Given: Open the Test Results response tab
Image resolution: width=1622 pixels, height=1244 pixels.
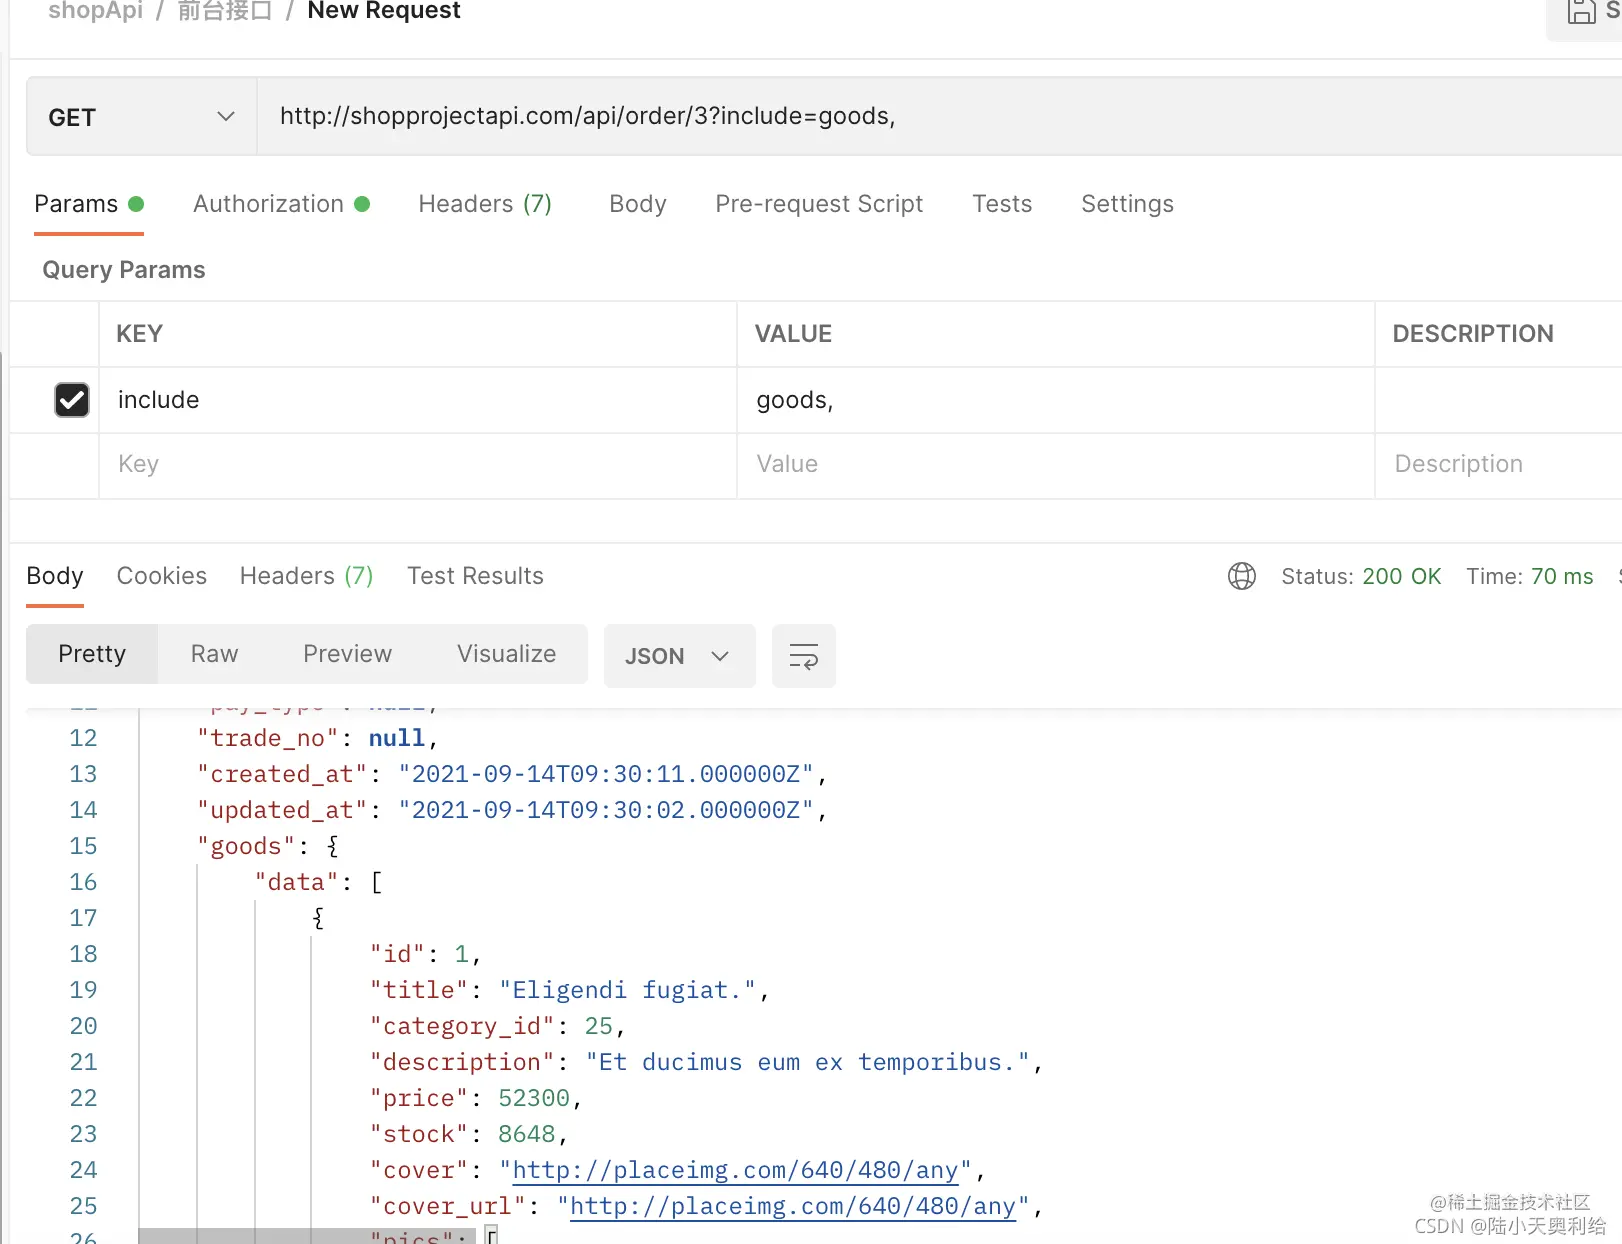Looking at the screenshot, I should (x=475, y=576).
